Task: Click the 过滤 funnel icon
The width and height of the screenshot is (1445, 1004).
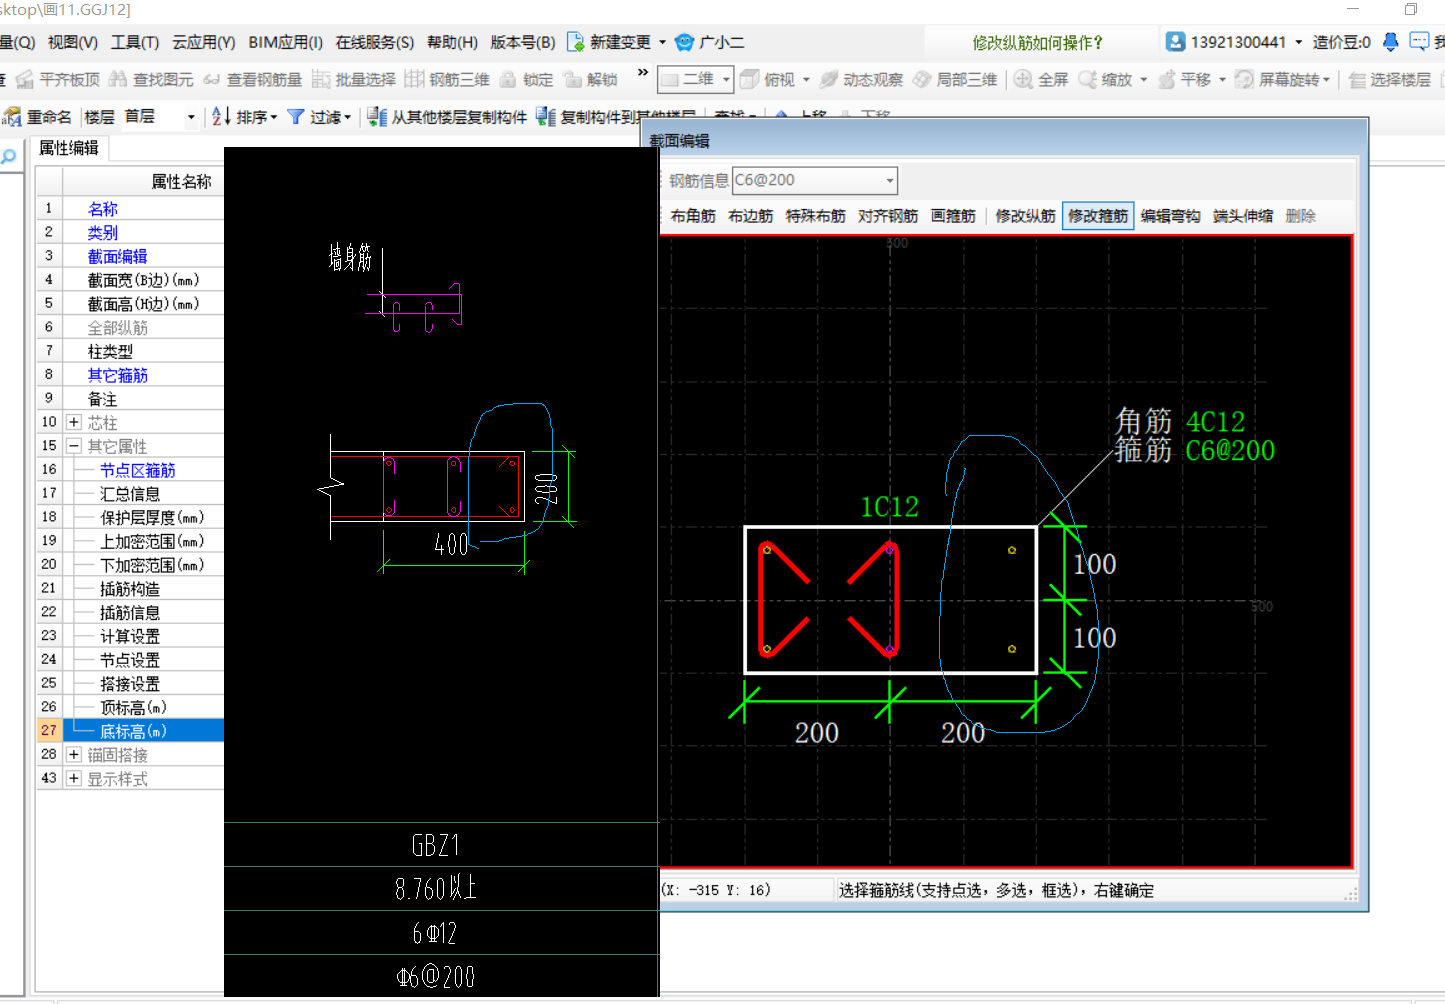Action: (296, 117)
